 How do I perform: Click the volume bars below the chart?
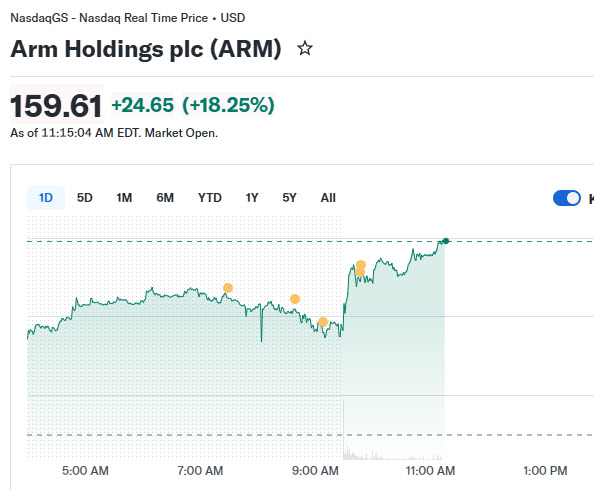point(392,453)
